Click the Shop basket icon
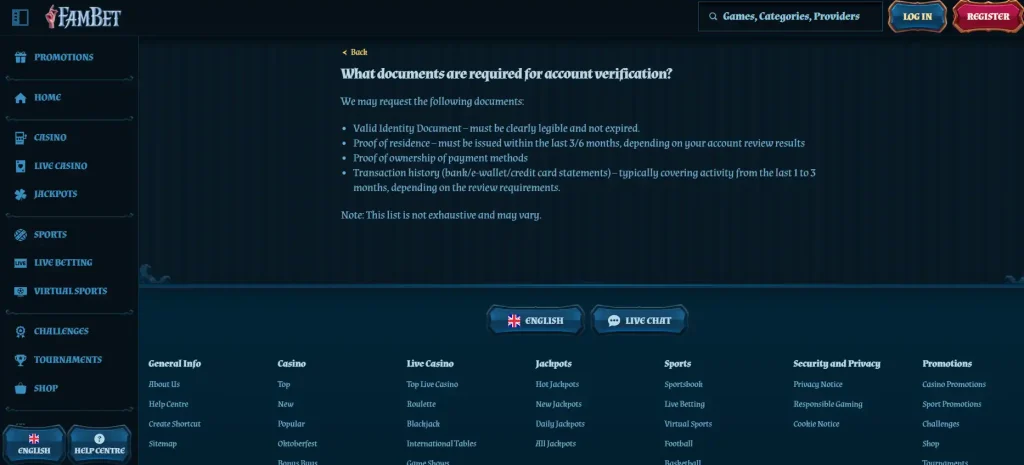The image size is (1024, 465). (x=20, y=389)
